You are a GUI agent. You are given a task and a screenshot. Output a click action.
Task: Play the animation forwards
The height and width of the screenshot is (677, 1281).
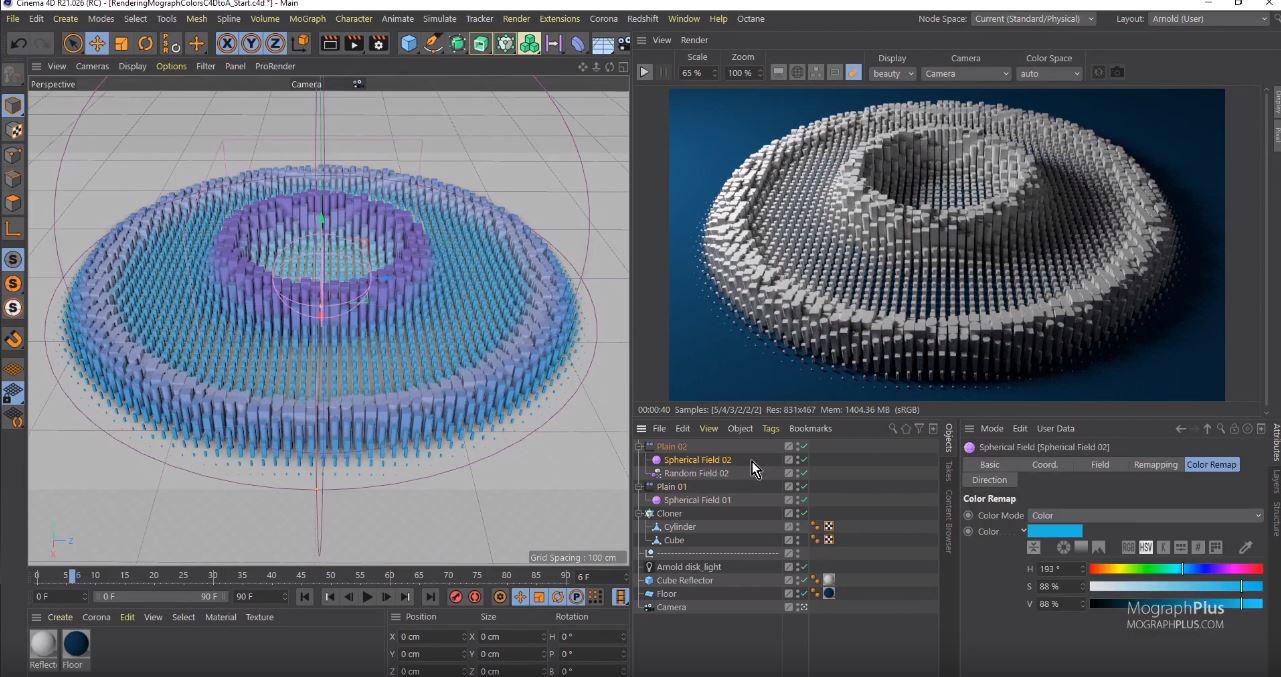[367, 597]
